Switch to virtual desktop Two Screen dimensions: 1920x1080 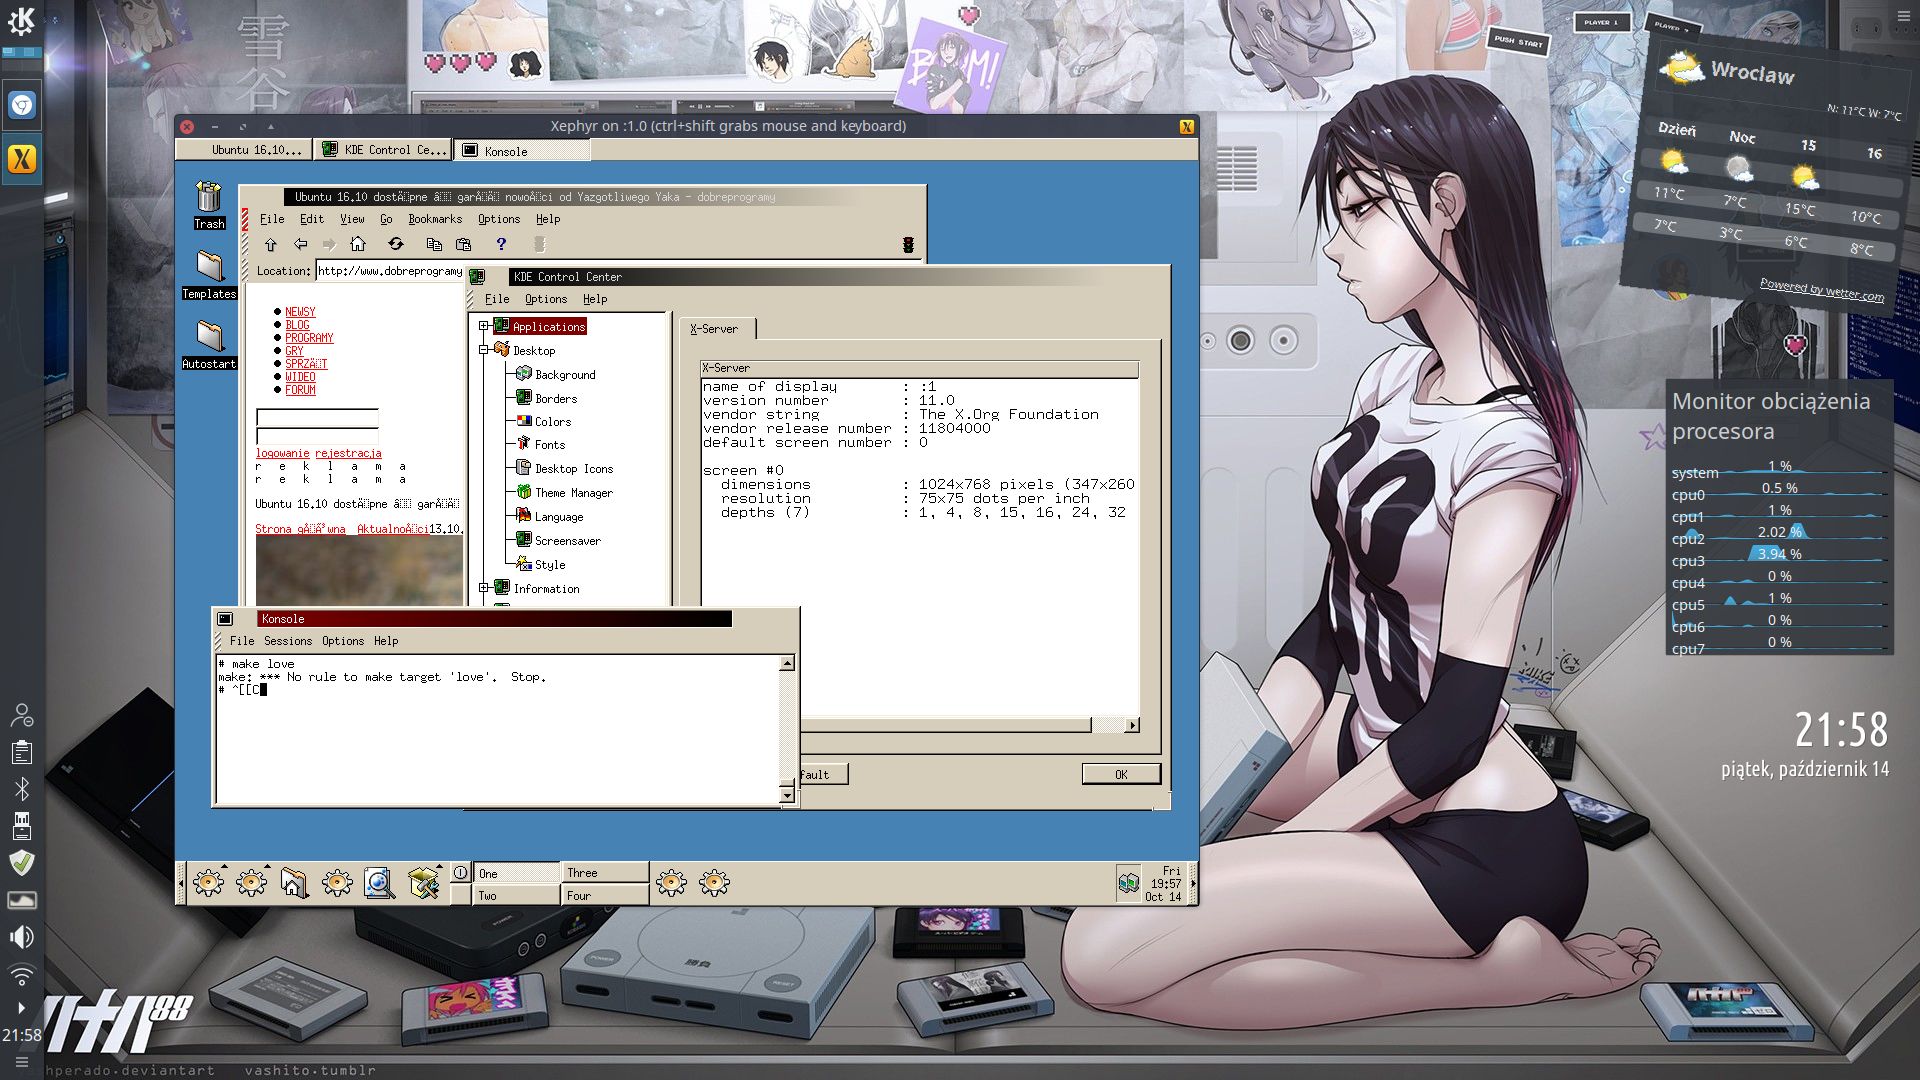click(516, 895)
